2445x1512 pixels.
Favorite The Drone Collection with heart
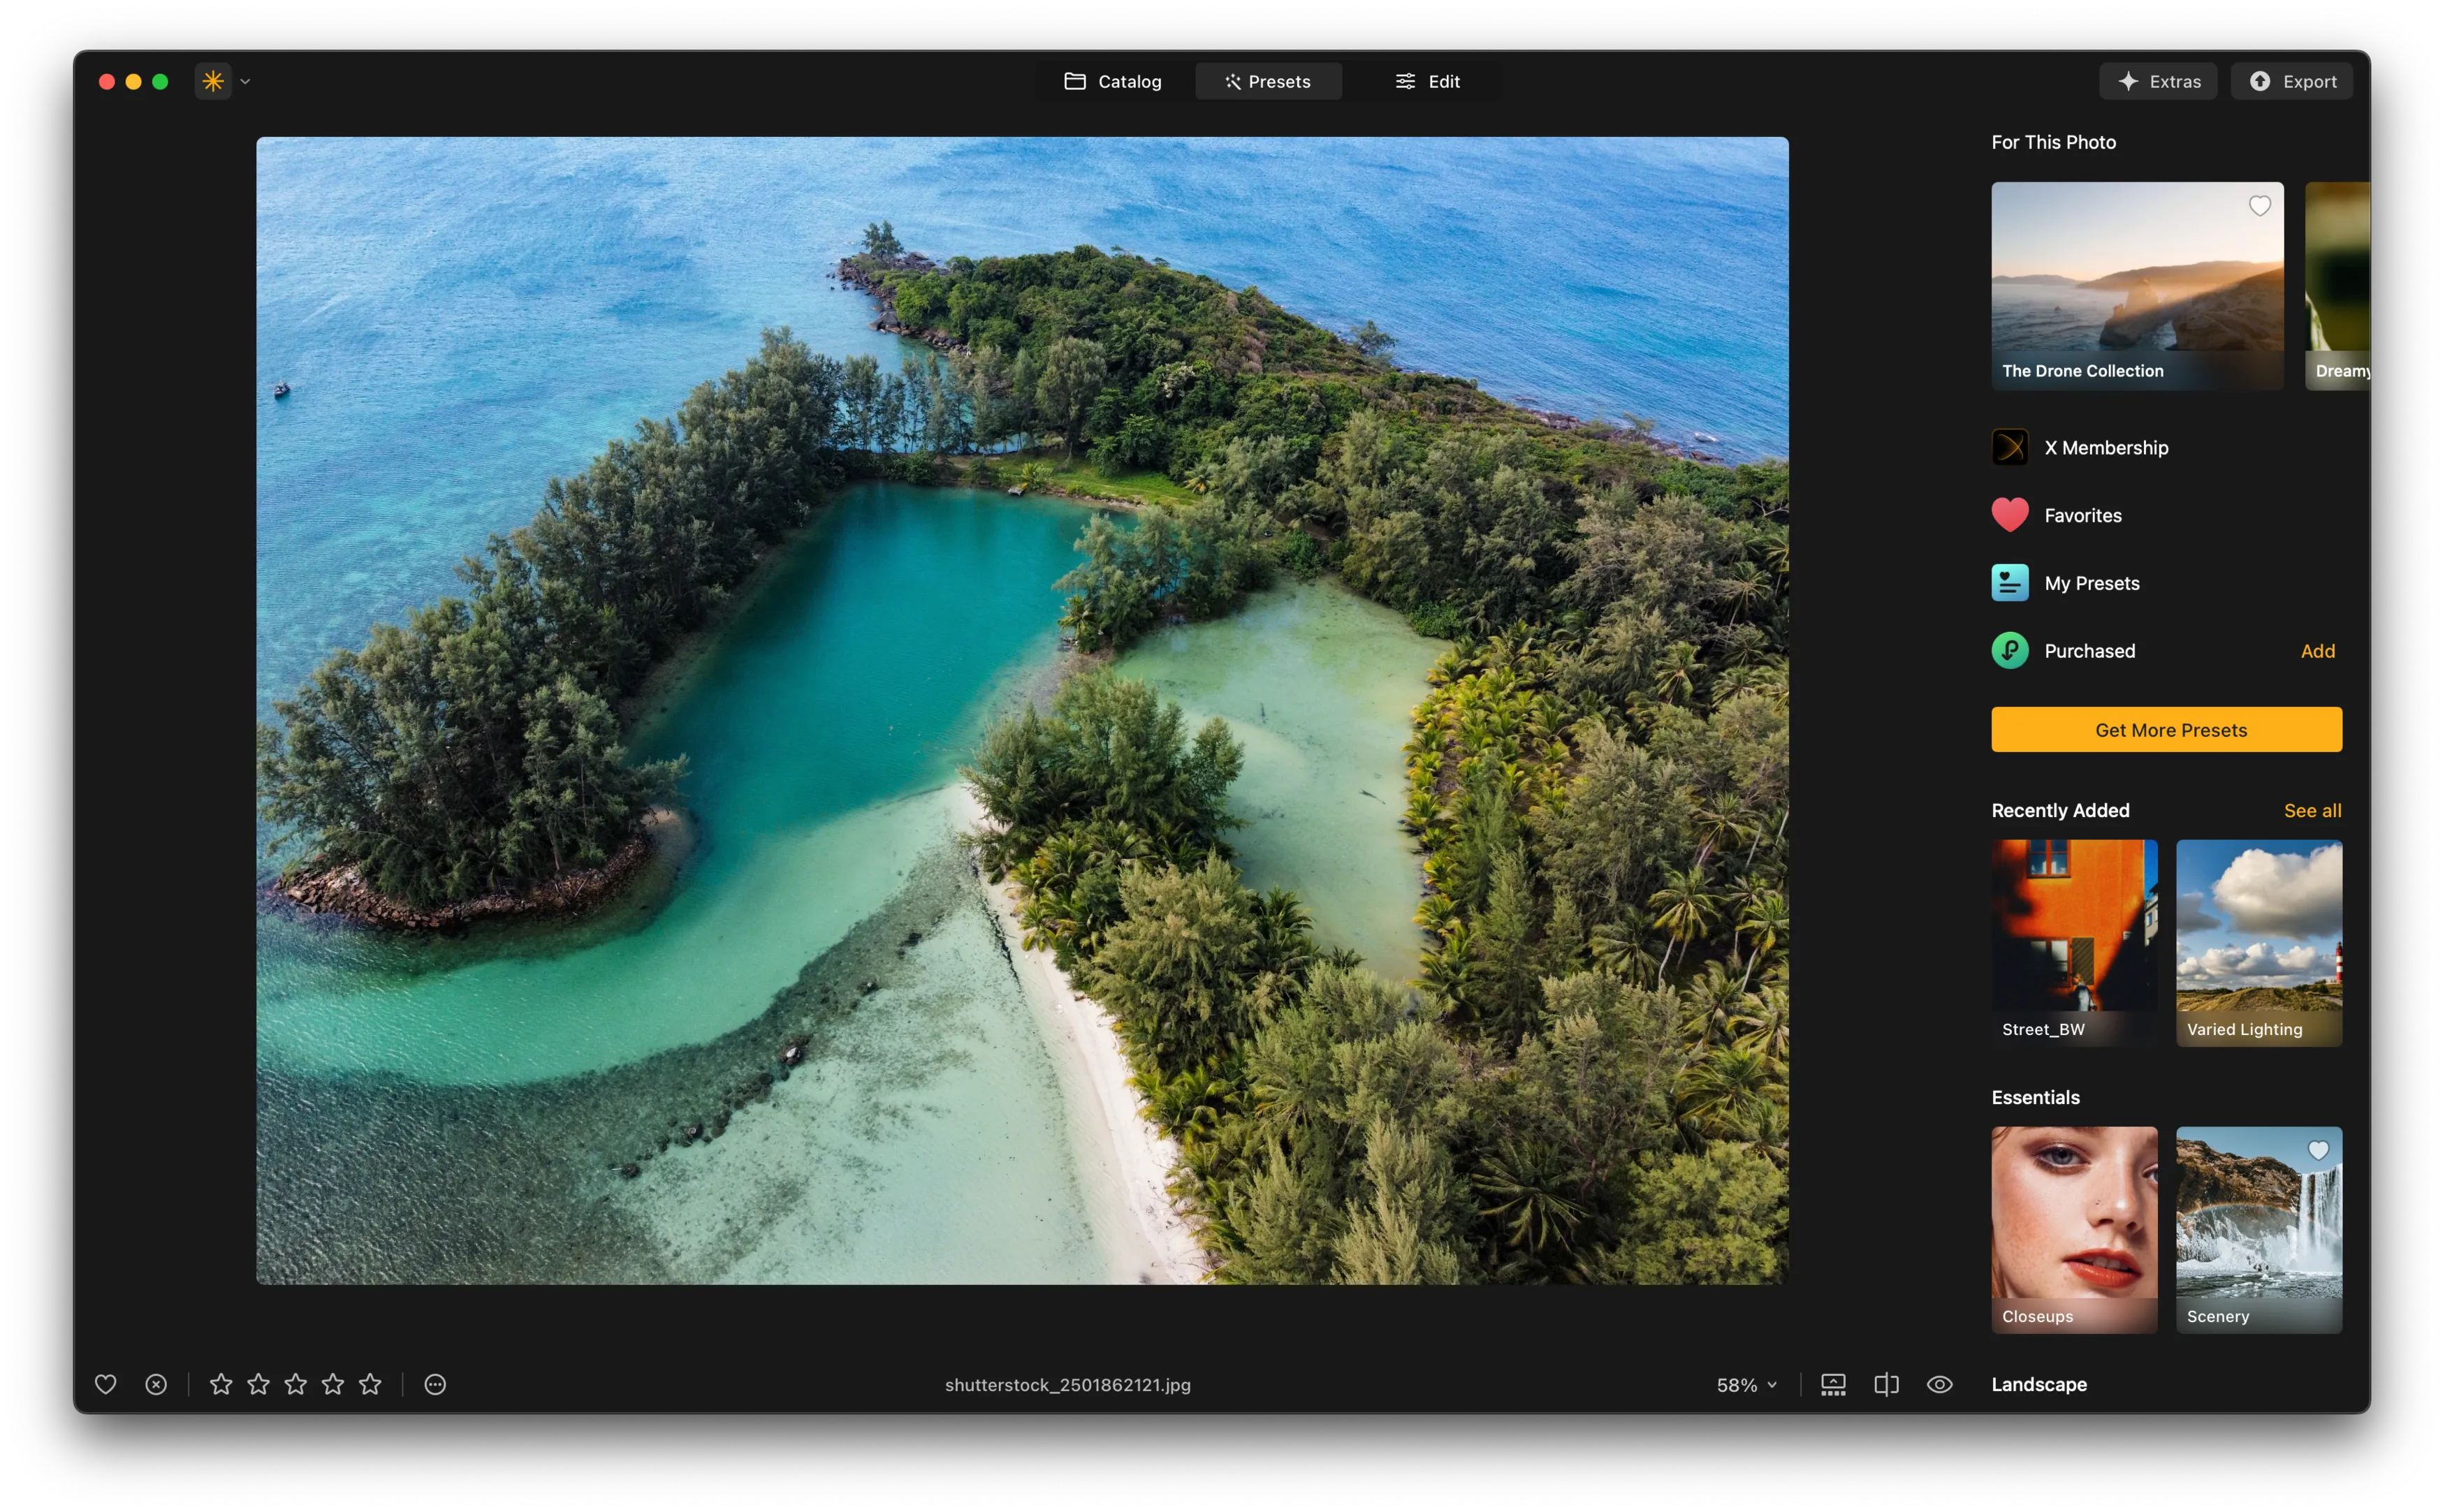pyautogui.click(x=2259, y=206)
